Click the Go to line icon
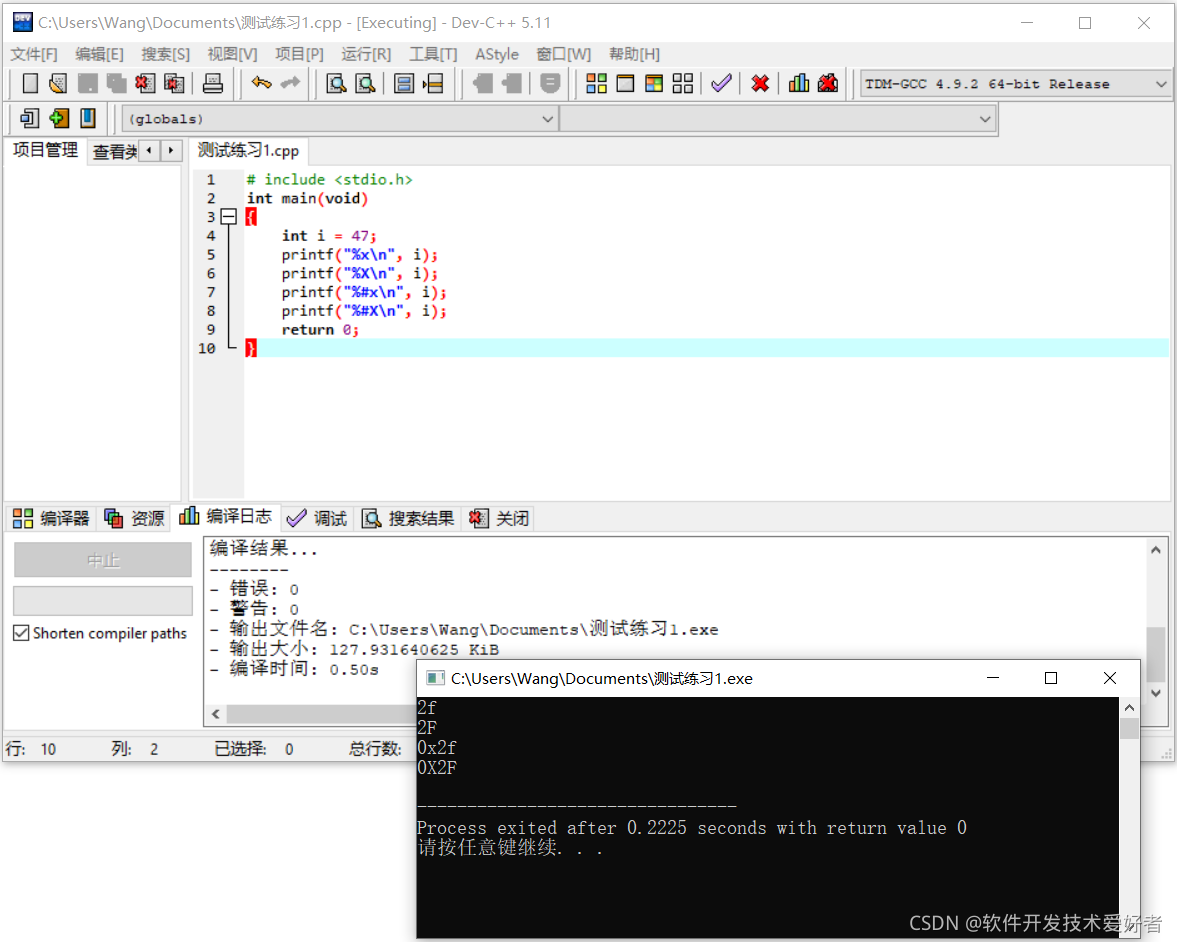Viewport: 1177px width, 942px height. click(433, 83)
